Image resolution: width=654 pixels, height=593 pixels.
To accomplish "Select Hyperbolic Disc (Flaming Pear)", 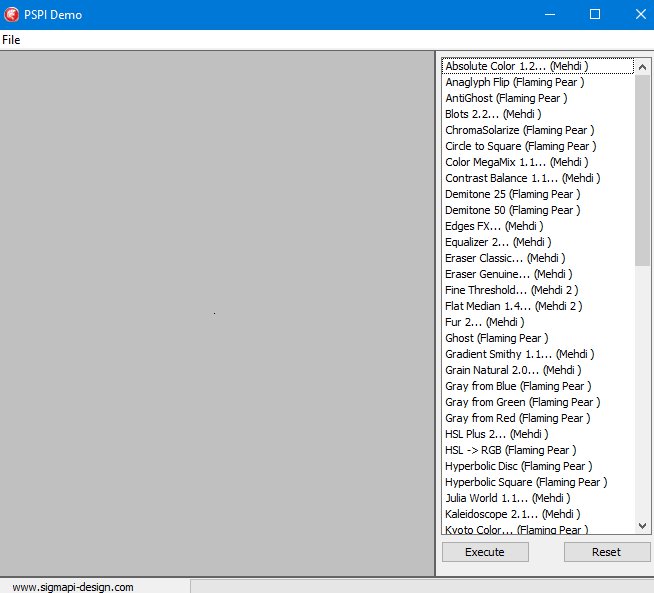I will click(x=538, y=466).
